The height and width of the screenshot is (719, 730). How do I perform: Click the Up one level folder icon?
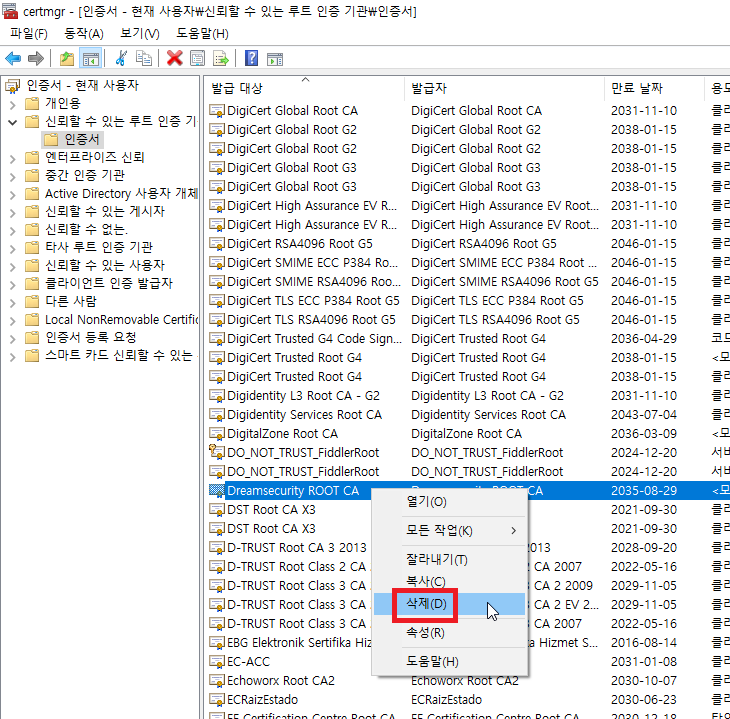coord(67,59)
